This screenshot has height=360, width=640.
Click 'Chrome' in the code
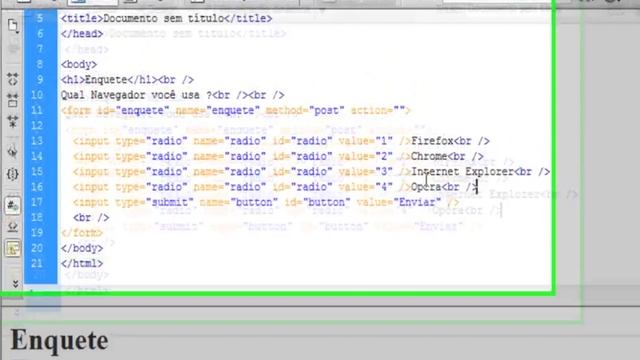click(429, 156)
